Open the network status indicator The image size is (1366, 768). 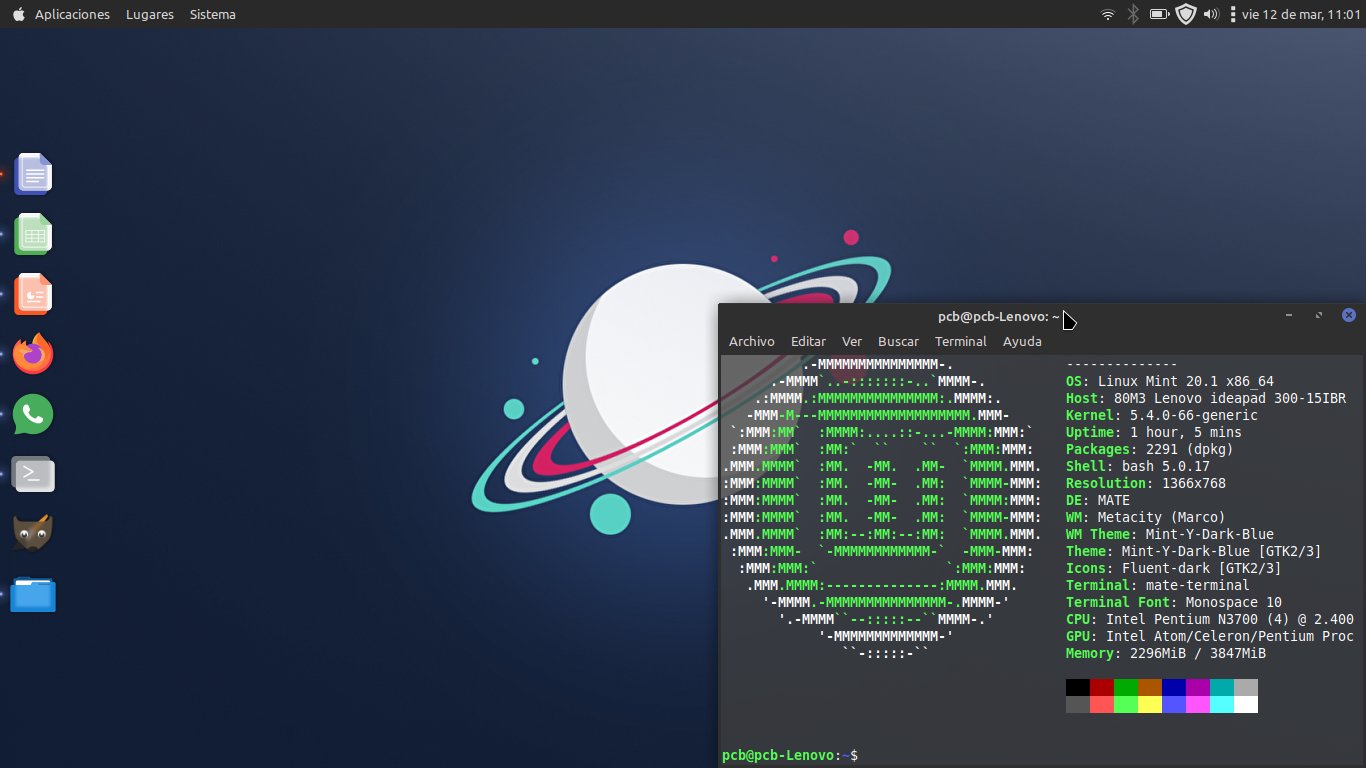(1107, 14)
